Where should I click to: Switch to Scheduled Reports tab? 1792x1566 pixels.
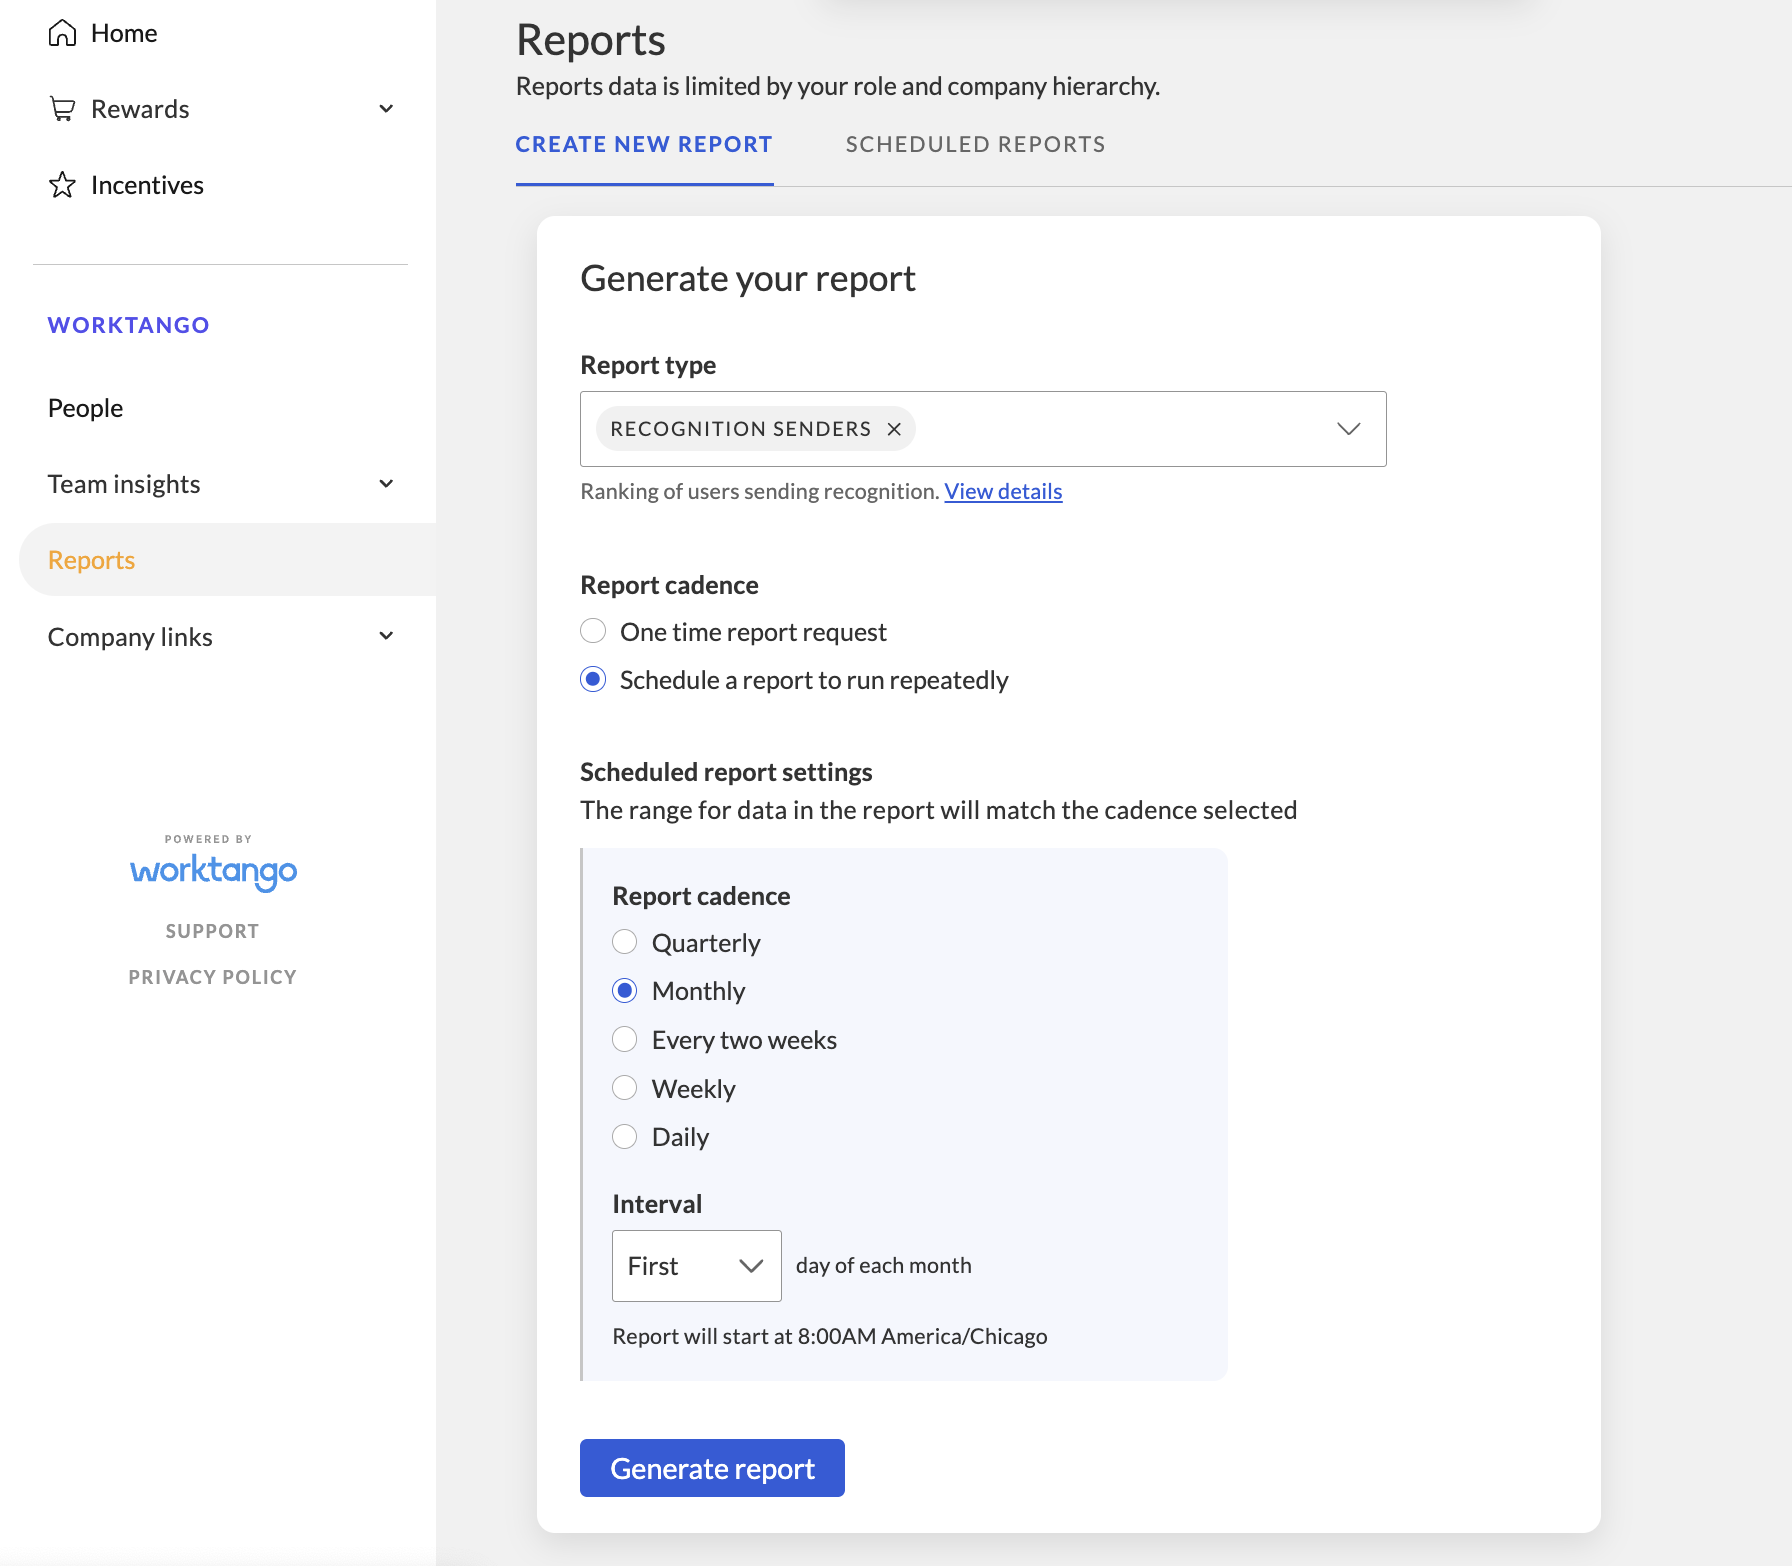[x=975, y=145]
